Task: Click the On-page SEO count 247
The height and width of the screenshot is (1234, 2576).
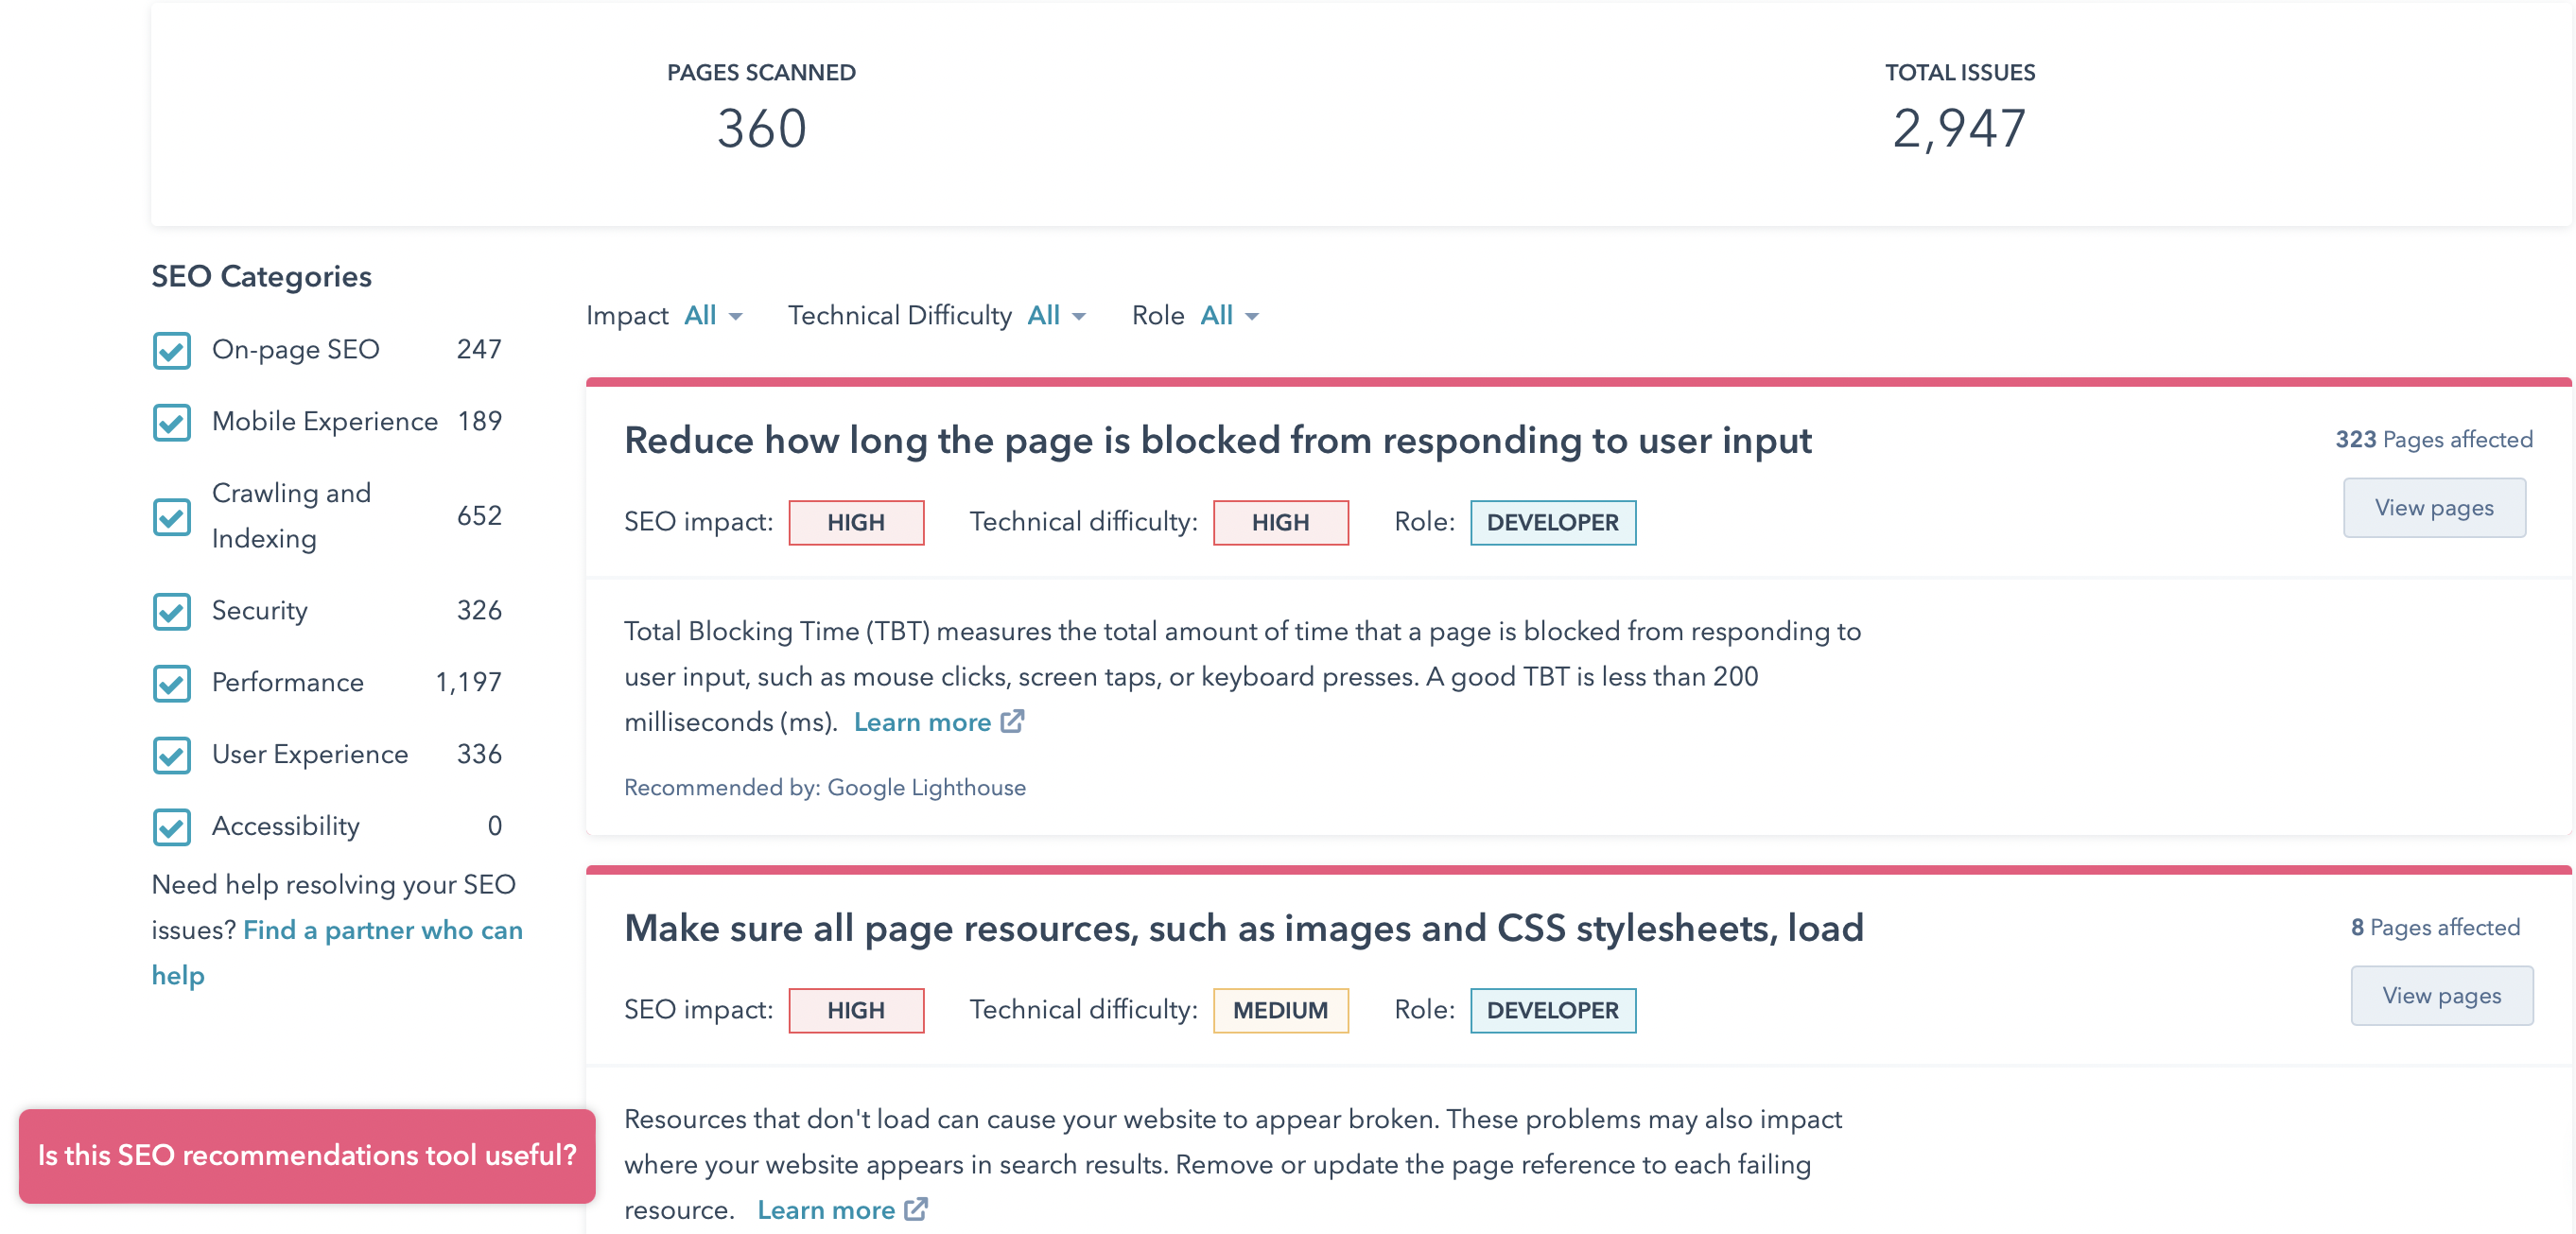Action: [479, 350]
